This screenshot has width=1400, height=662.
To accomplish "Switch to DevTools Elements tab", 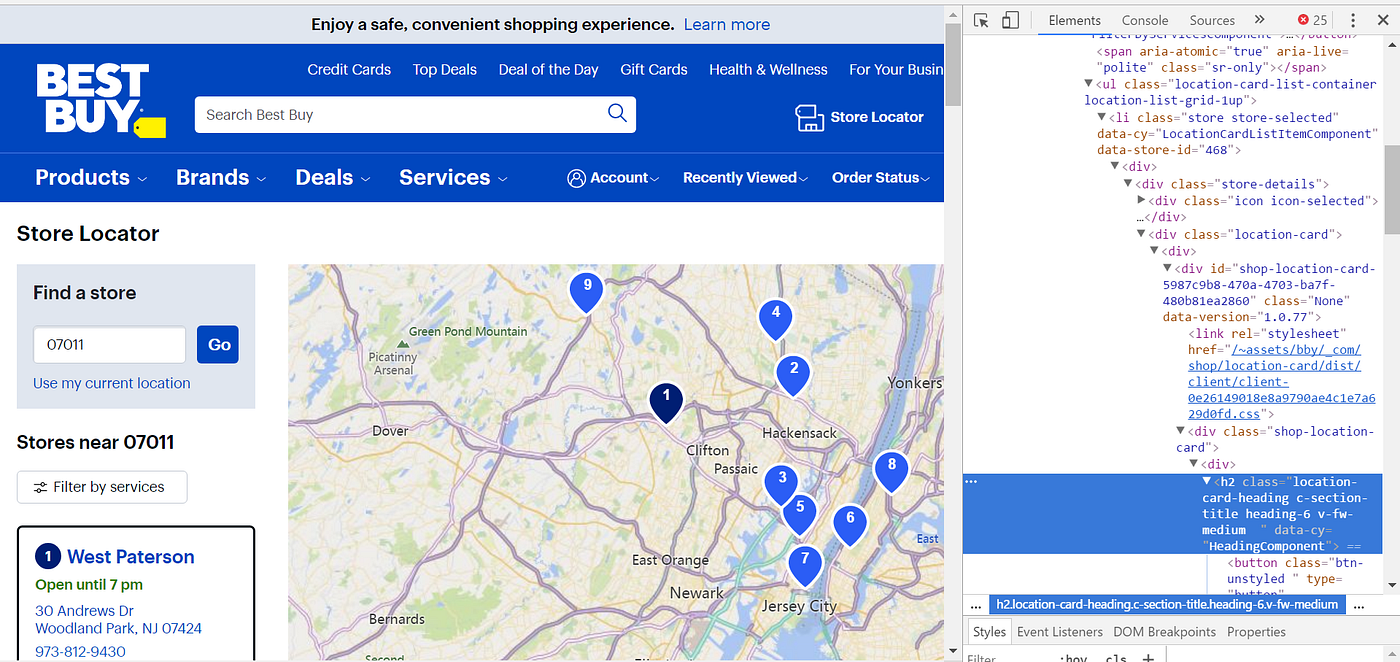I will pyautogui.click(x=1074, y=20).
